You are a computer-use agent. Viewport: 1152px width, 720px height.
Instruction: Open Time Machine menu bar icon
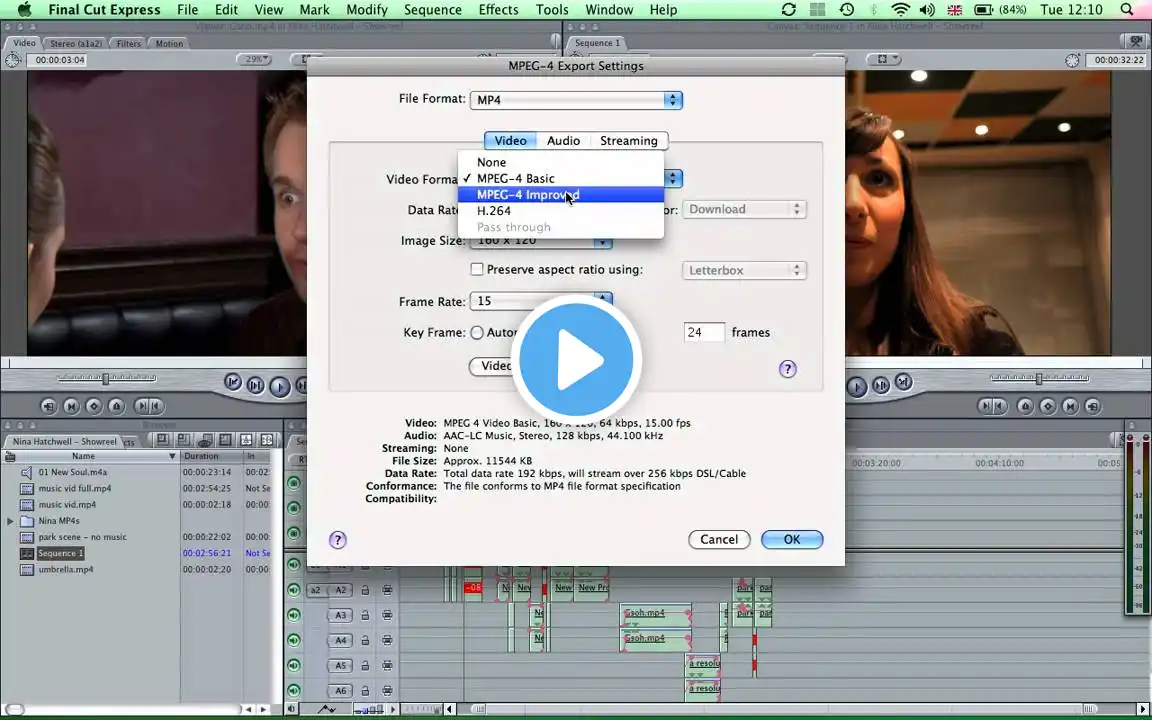tap(846, 10)
